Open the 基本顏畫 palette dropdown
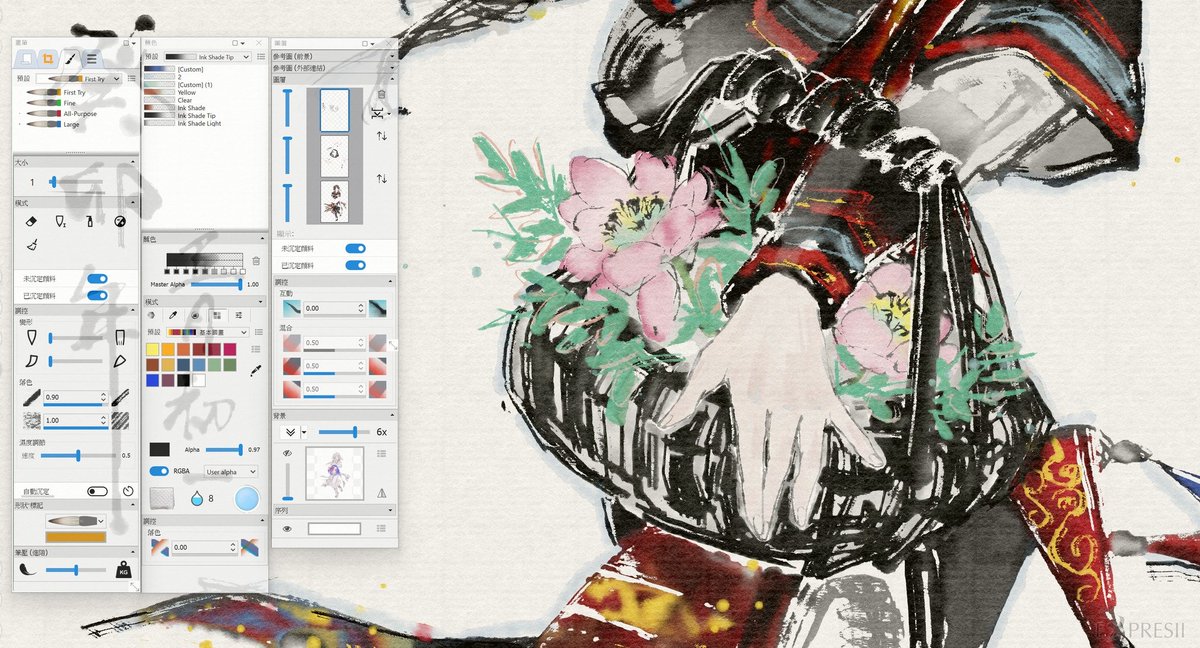Image resolution: width=1200 pixels, height=648 pixels. [207, 331]
